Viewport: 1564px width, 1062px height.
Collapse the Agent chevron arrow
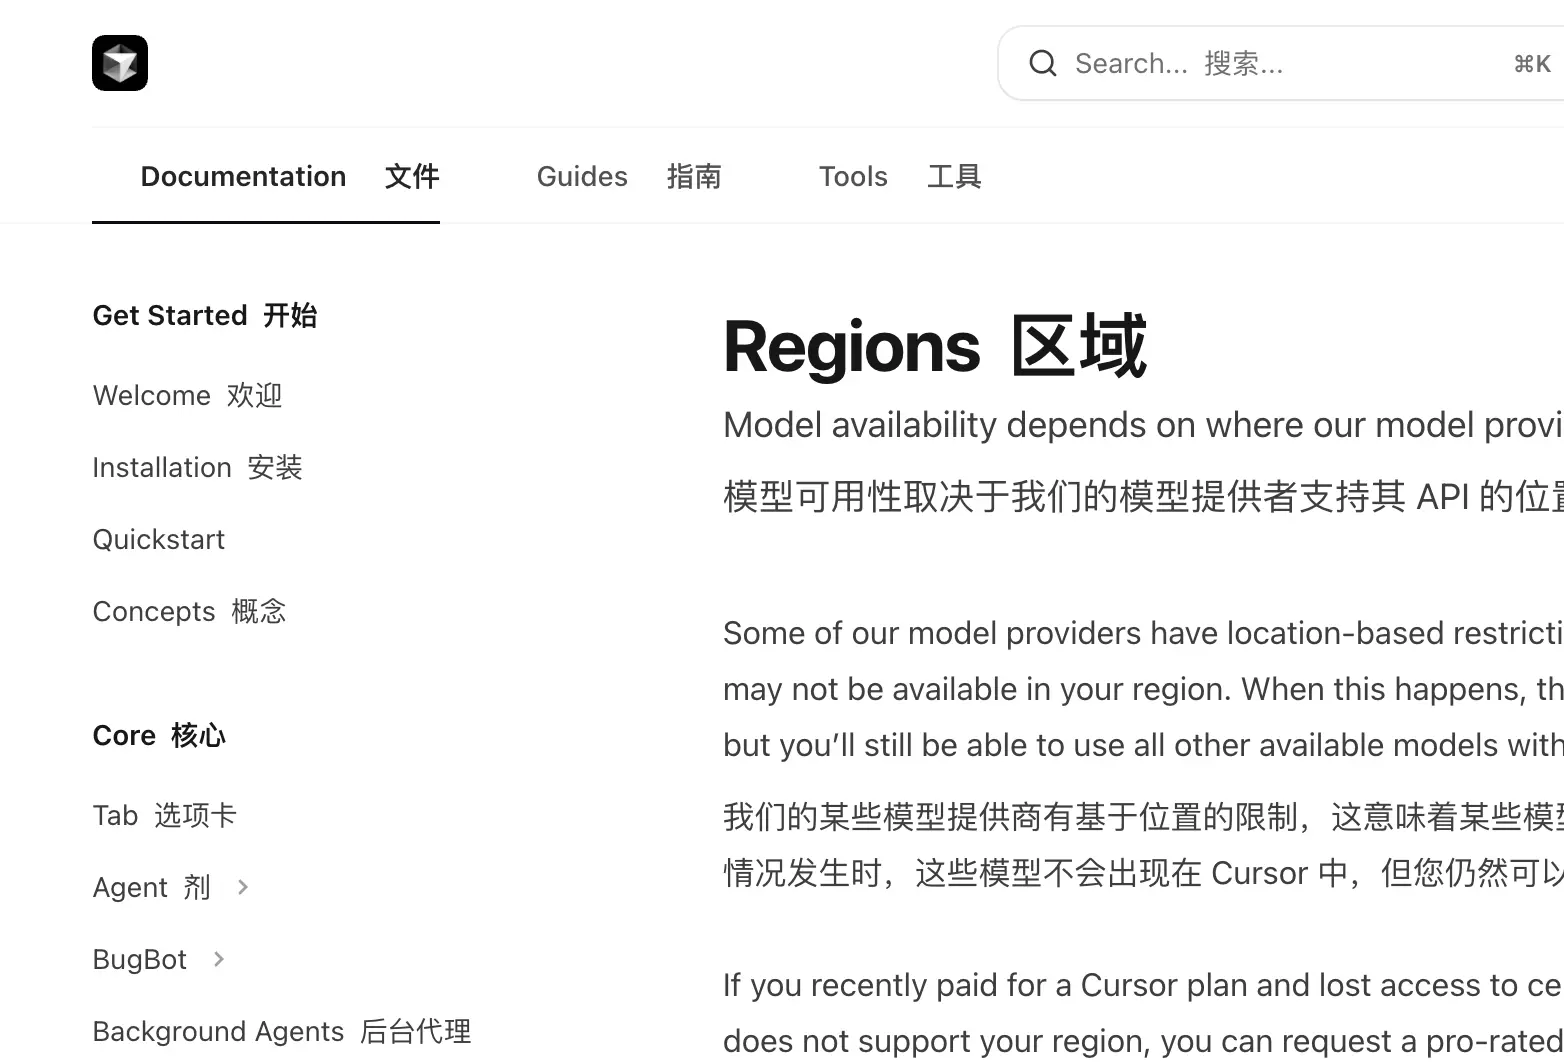pyautogui.click(x=242, y=887)
